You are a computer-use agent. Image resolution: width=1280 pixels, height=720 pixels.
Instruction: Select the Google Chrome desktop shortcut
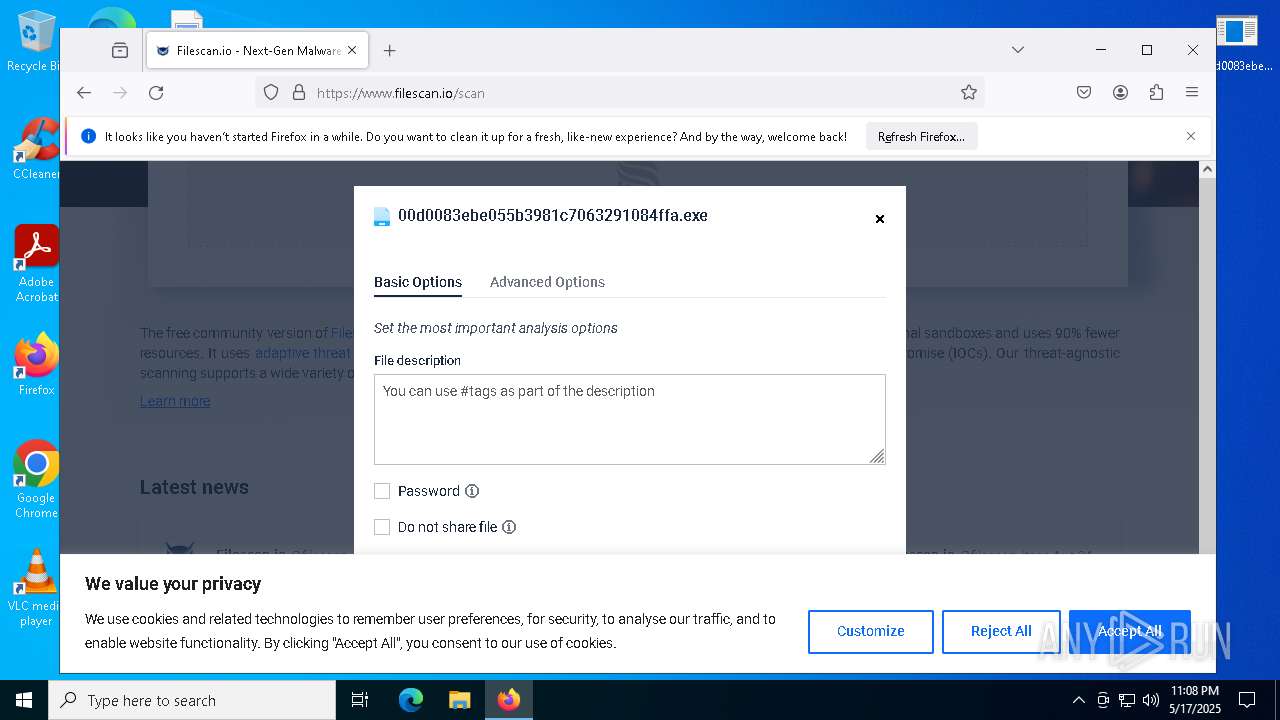point(36,480)
